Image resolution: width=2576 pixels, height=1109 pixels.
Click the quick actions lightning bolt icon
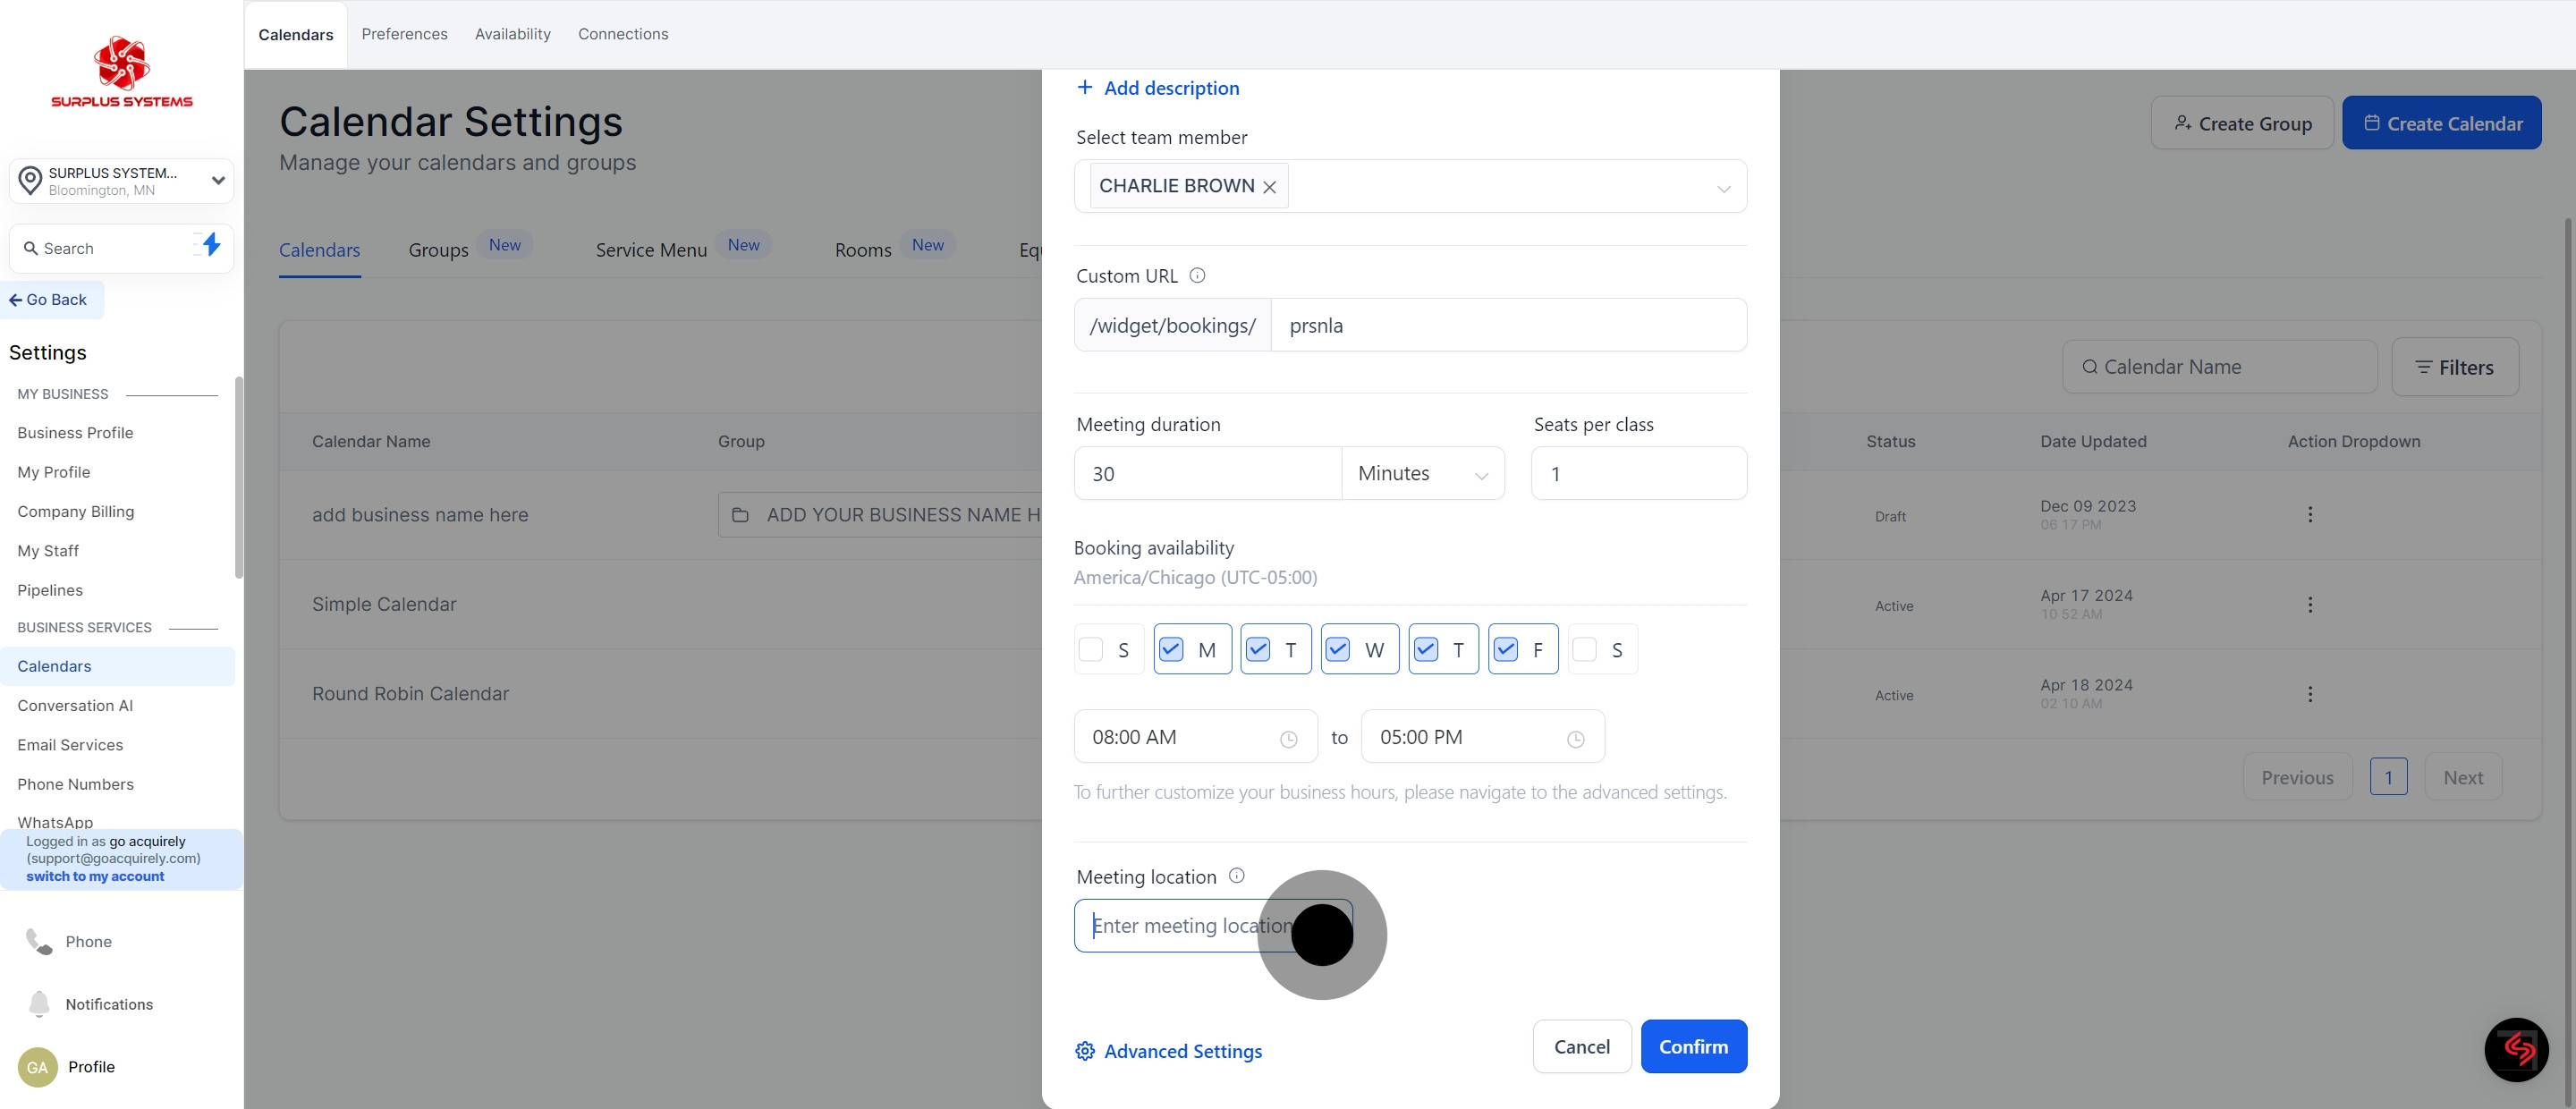click(x=210, y=245)
